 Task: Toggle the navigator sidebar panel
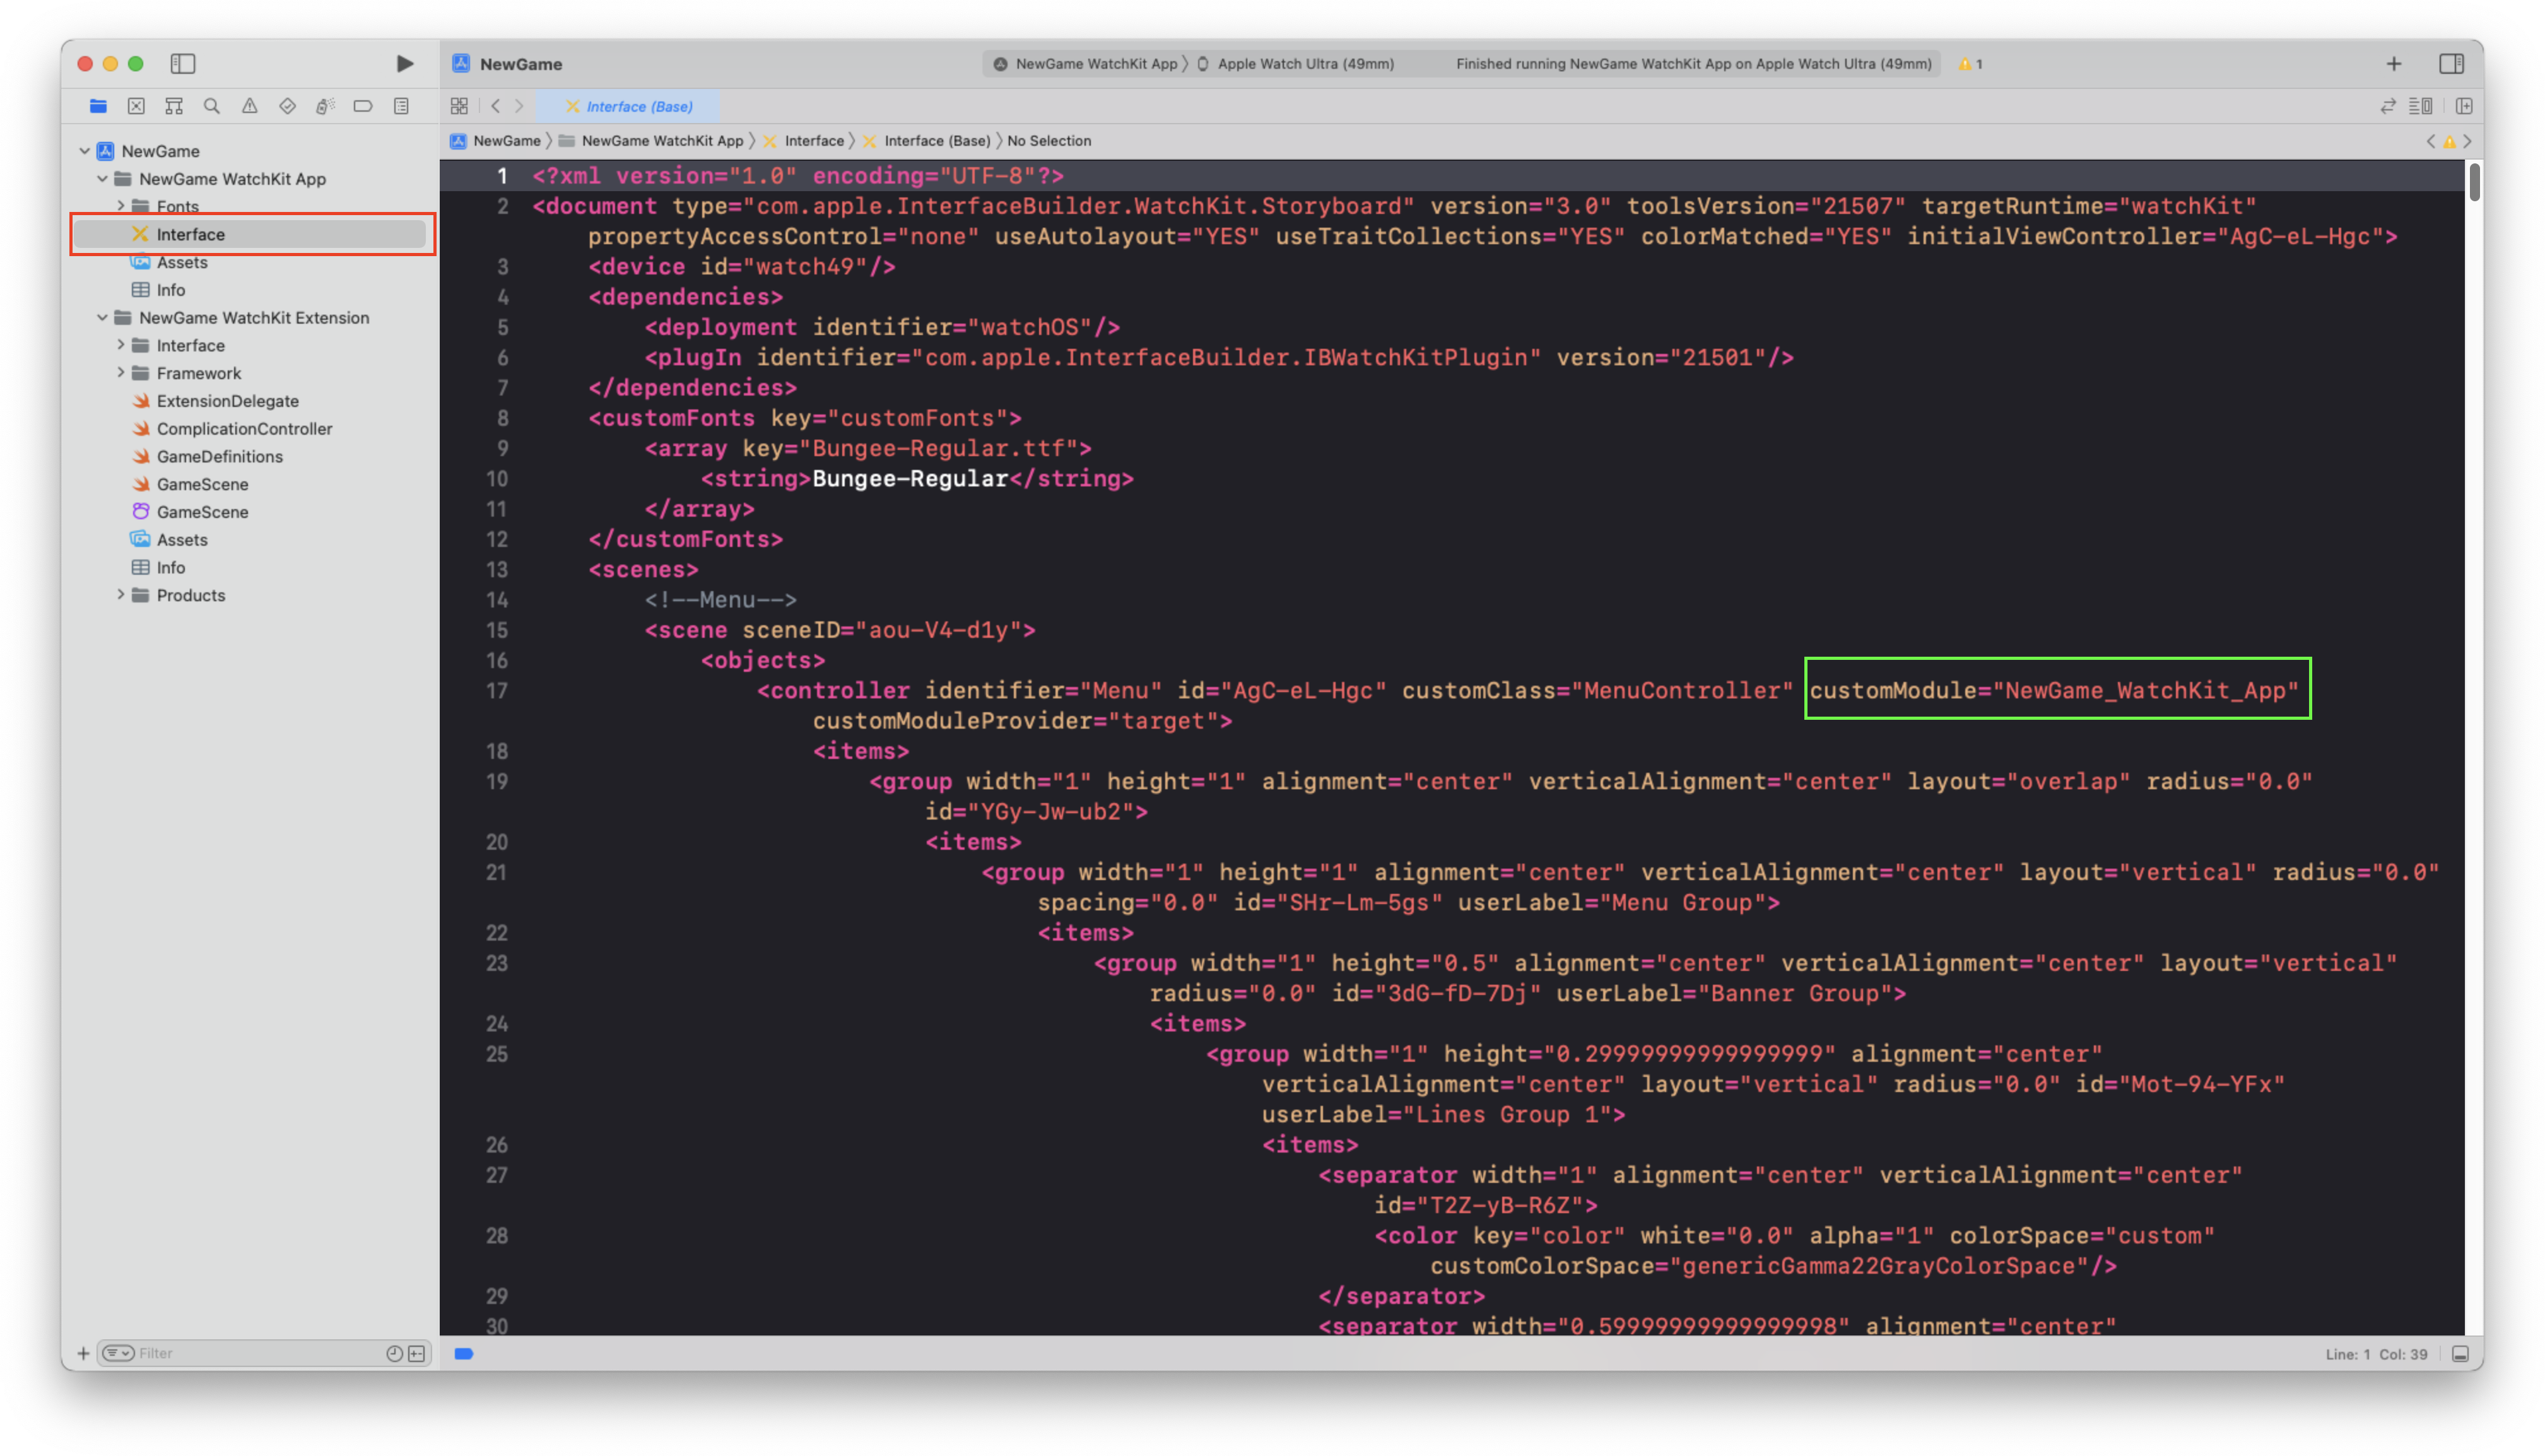pos(182,63)
